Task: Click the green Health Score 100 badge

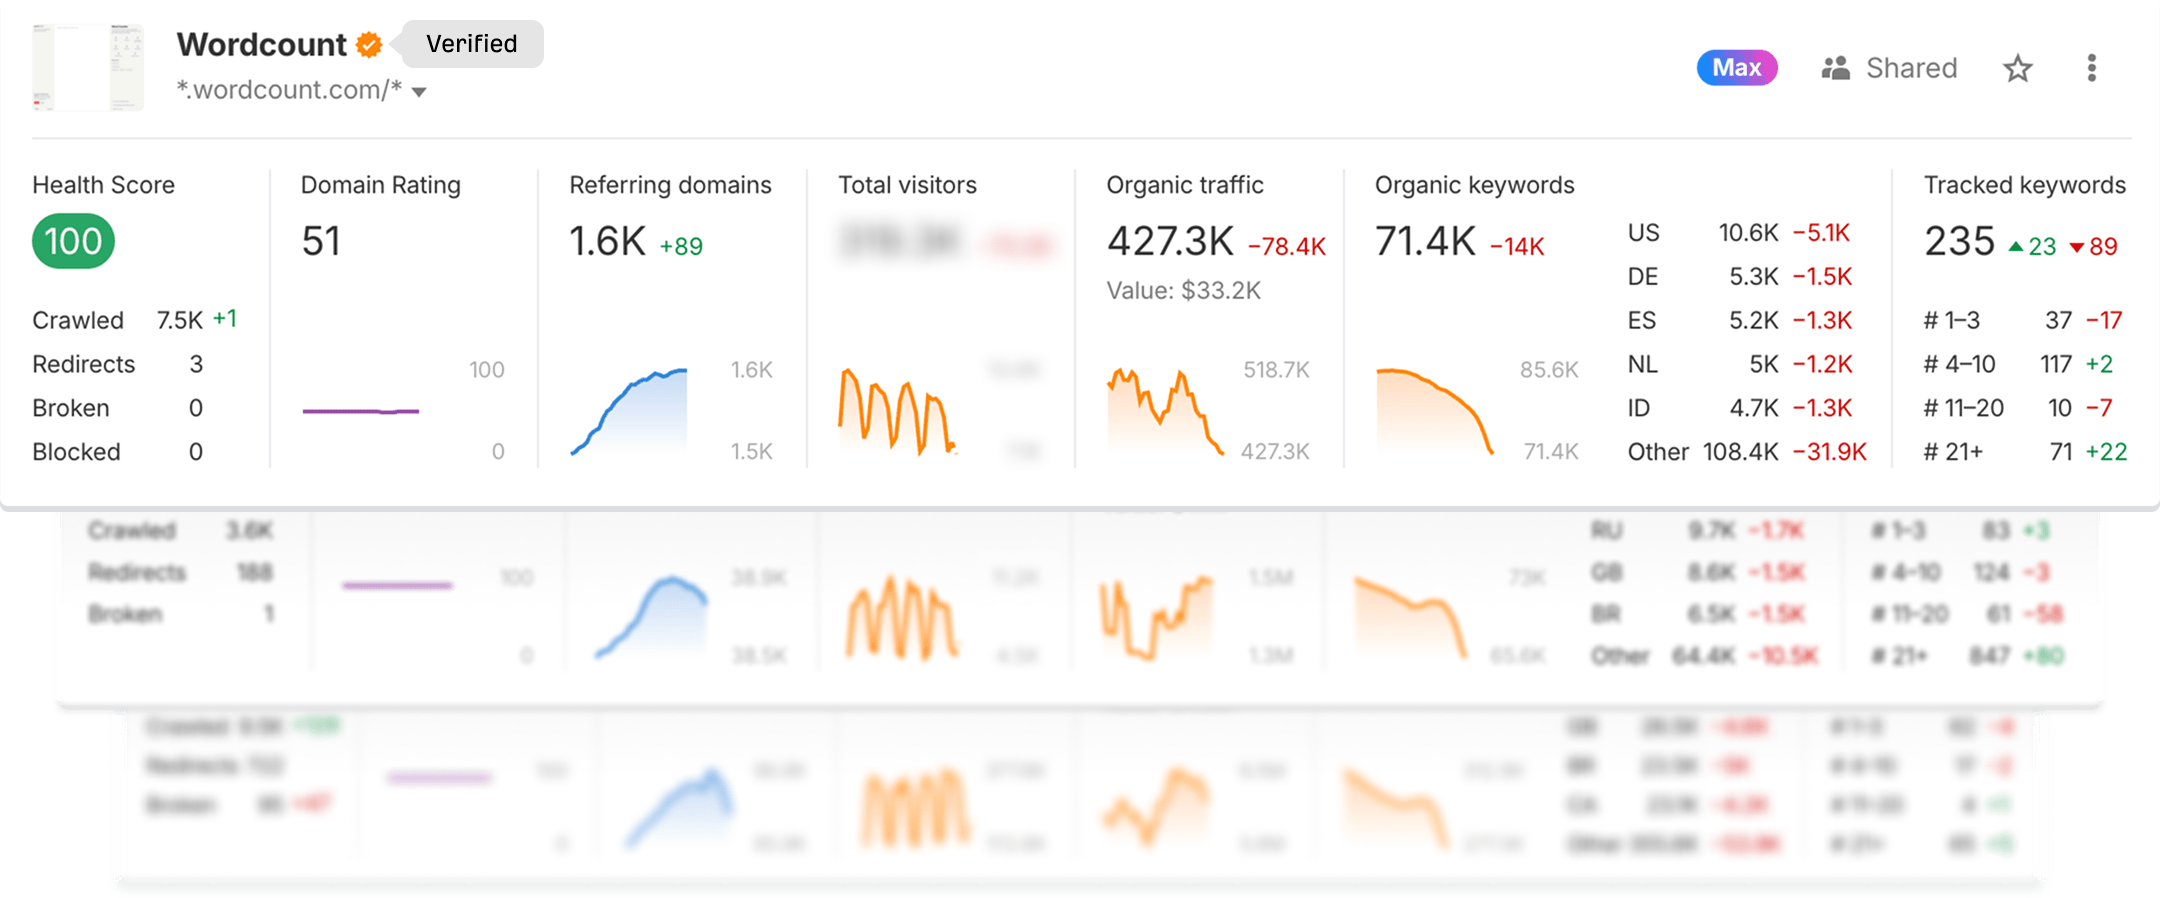Action: [73, 242]
